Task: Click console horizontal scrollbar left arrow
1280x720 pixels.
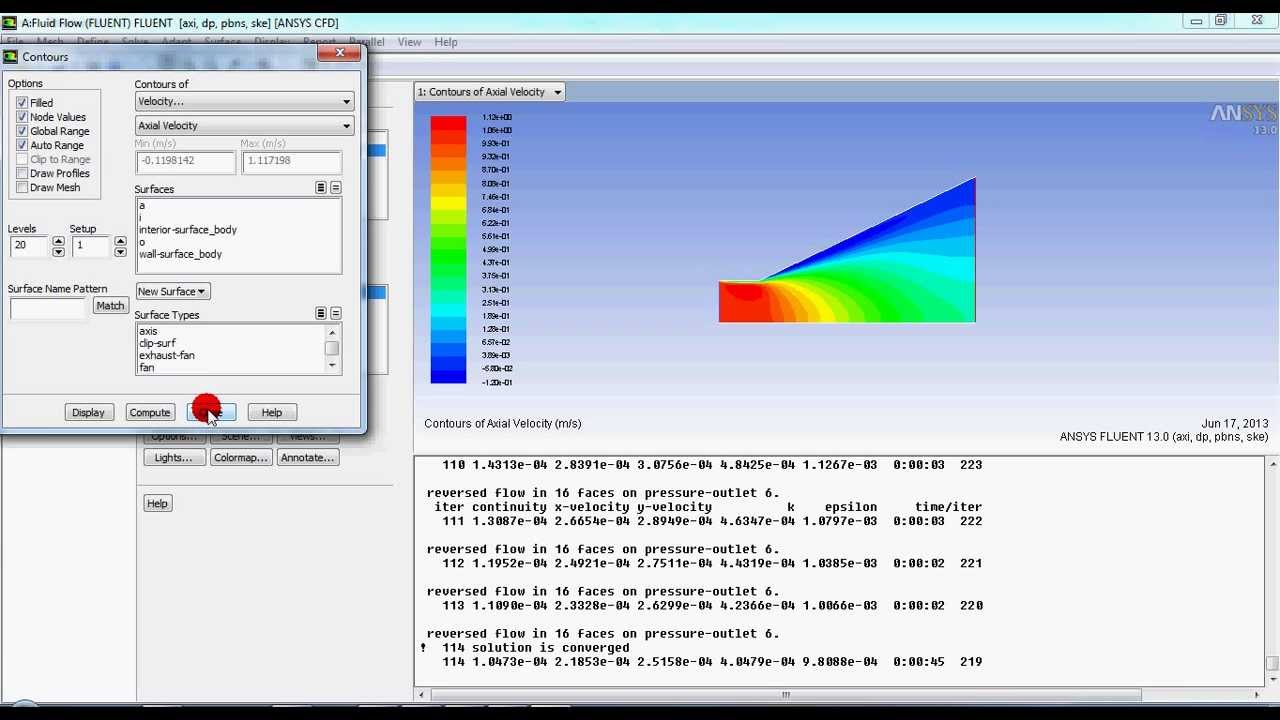Action: (424, 695)
